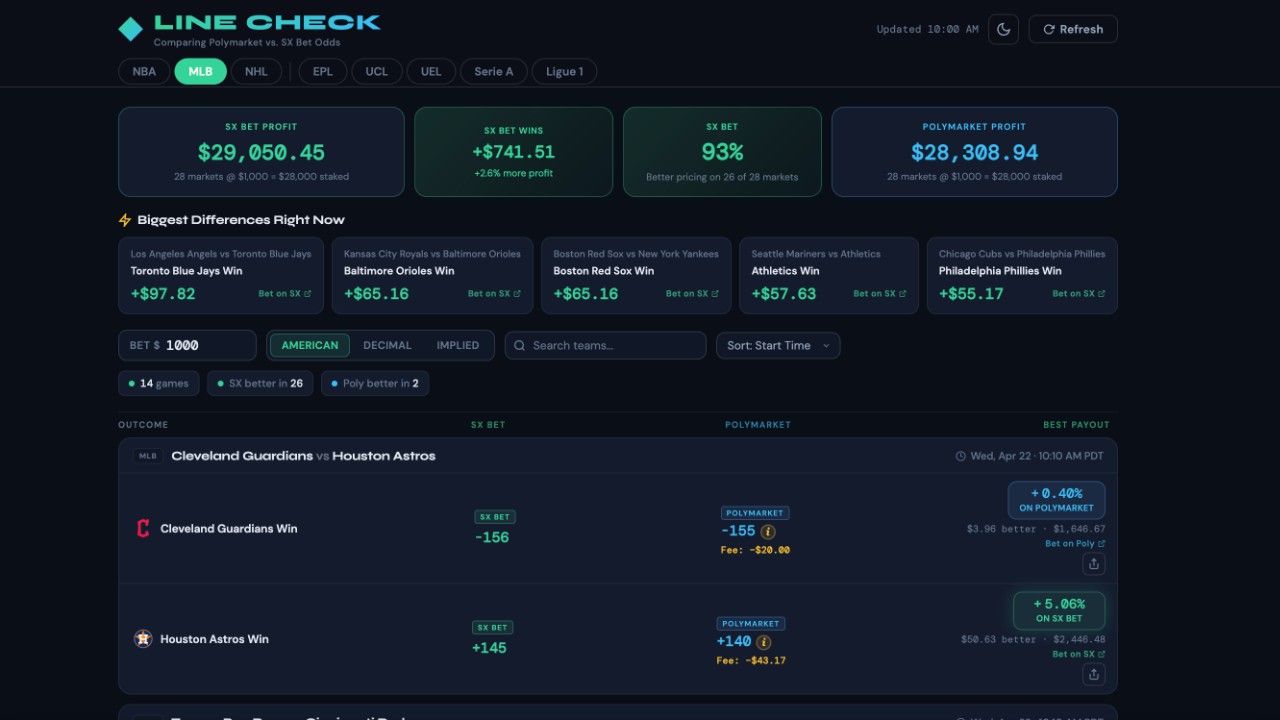
Task: Click the Refresh button
Action: click(1073, 29)
